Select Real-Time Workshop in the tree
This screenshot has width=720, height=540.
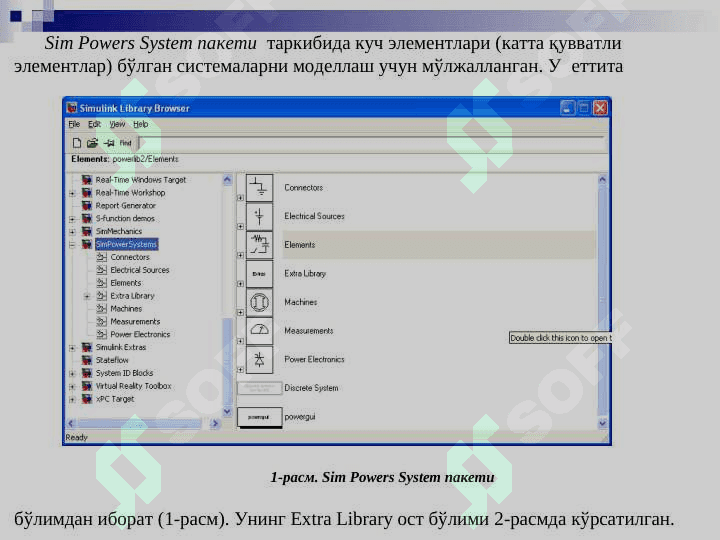tap(130, 192)
